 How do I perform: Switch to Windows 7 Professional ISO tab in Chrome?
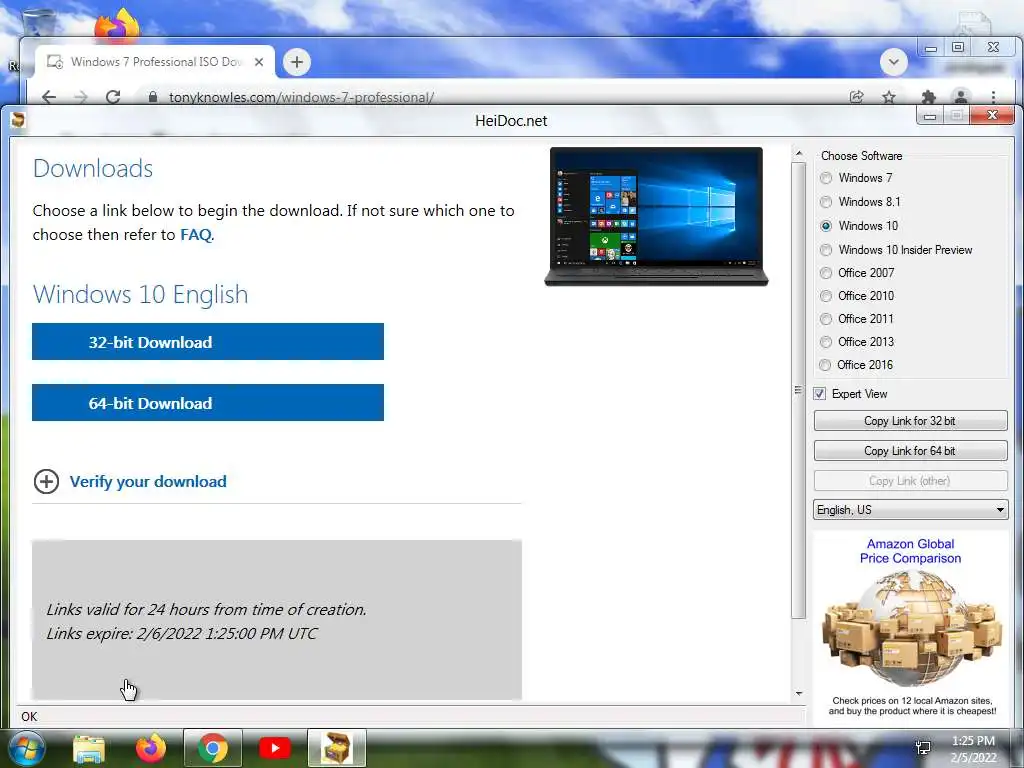(155, 62)
